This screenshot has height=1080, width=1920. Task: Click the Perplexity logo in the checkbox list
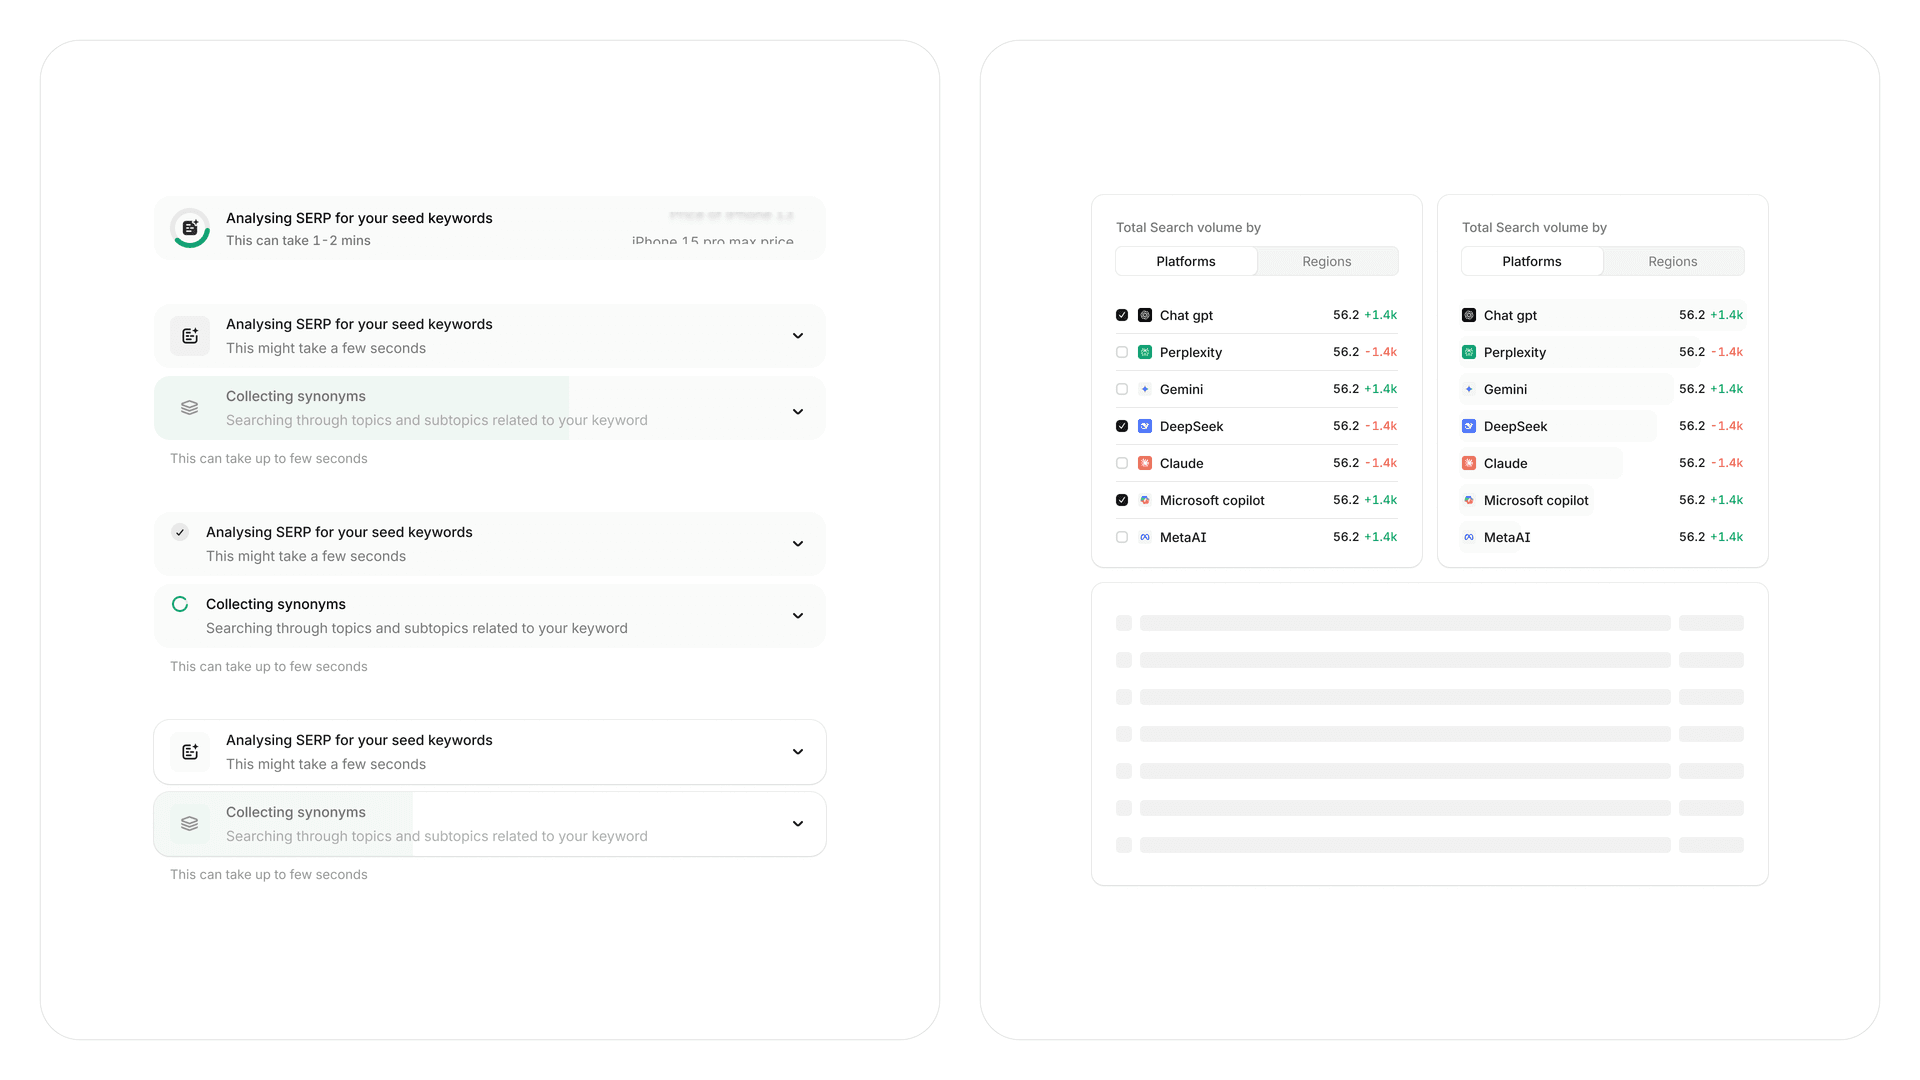1145,352
